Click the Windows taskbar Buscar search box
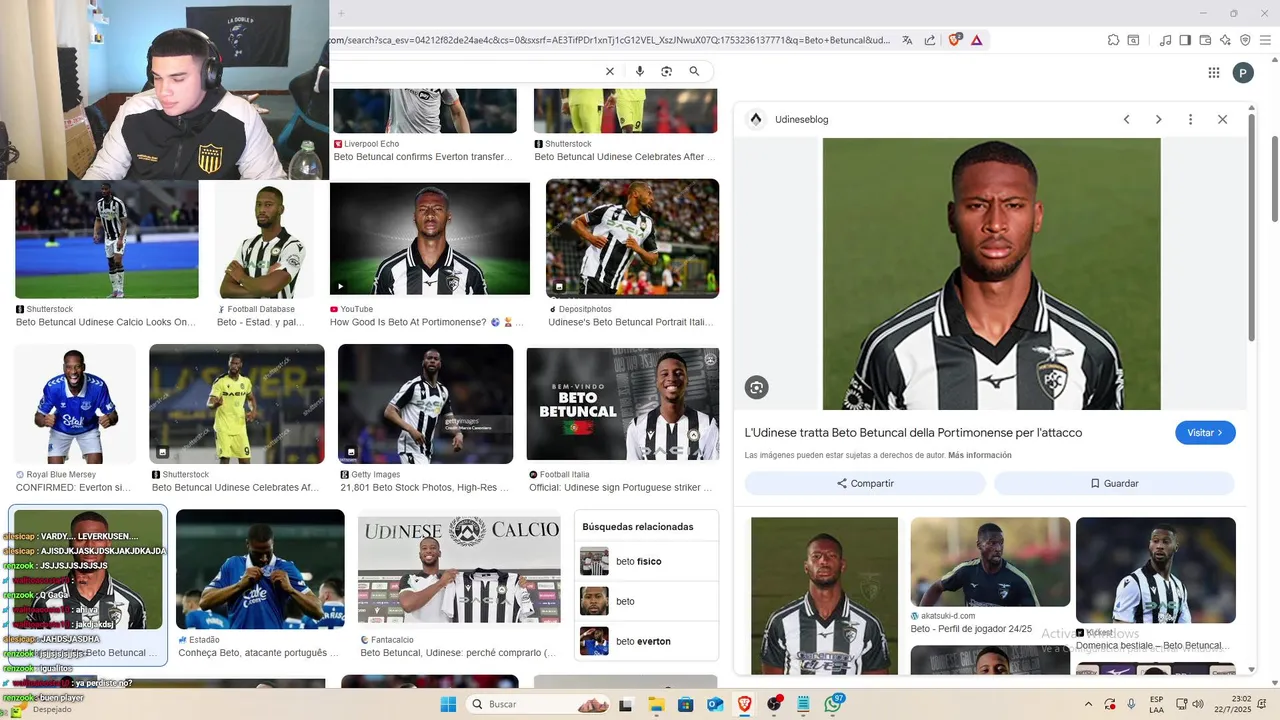Image resolution: width=1280 pixels, height=720 pixels. tap(539, 704)
